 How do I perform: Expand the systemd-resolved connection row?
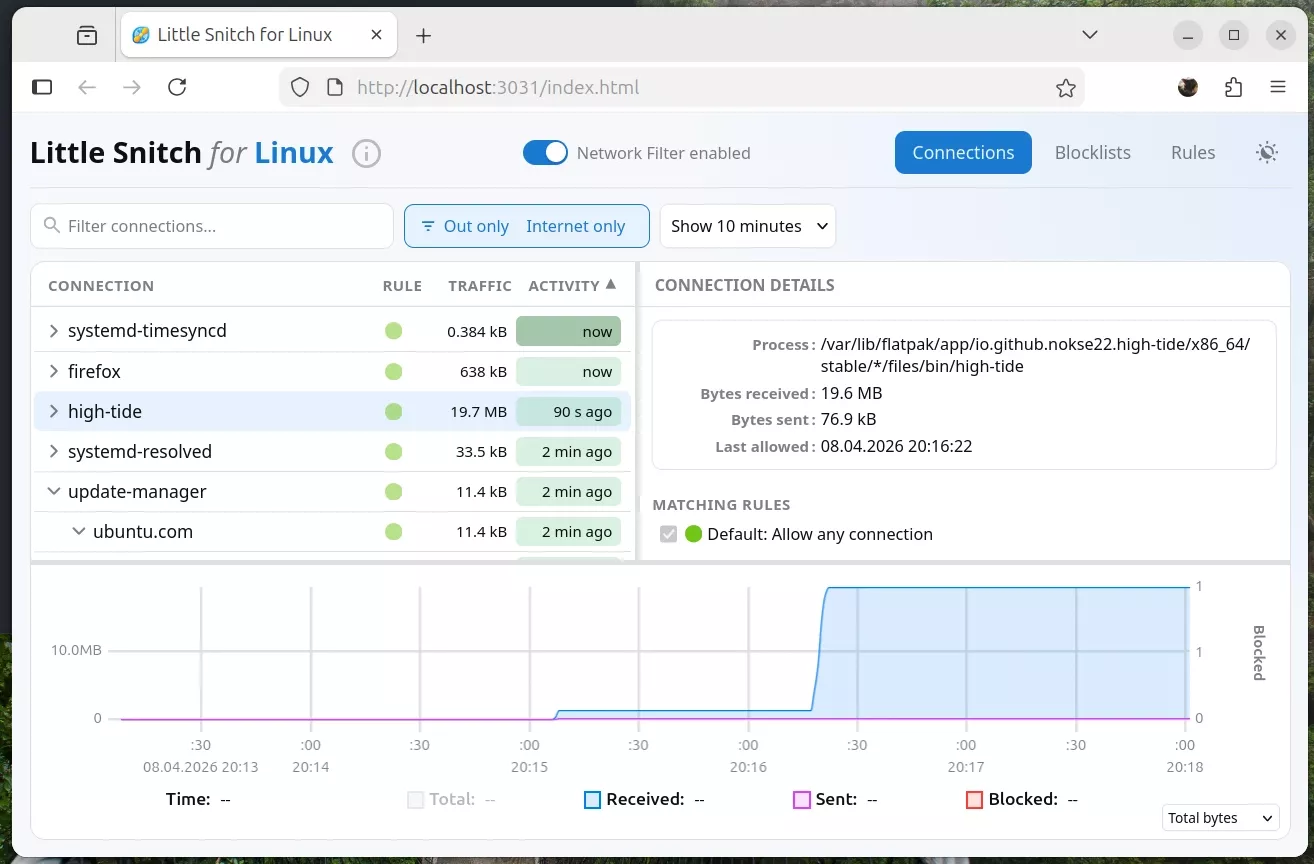[x=54, y=451]
